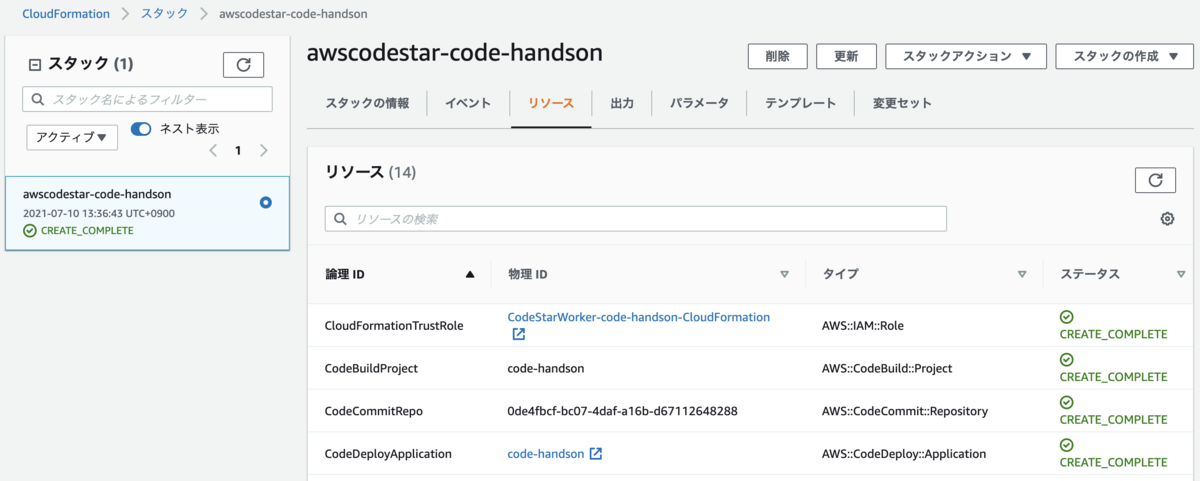
Task: Click the external link icon under CodeStarWorker-code-handson-CloudFormation
Action: pos(518,335)
